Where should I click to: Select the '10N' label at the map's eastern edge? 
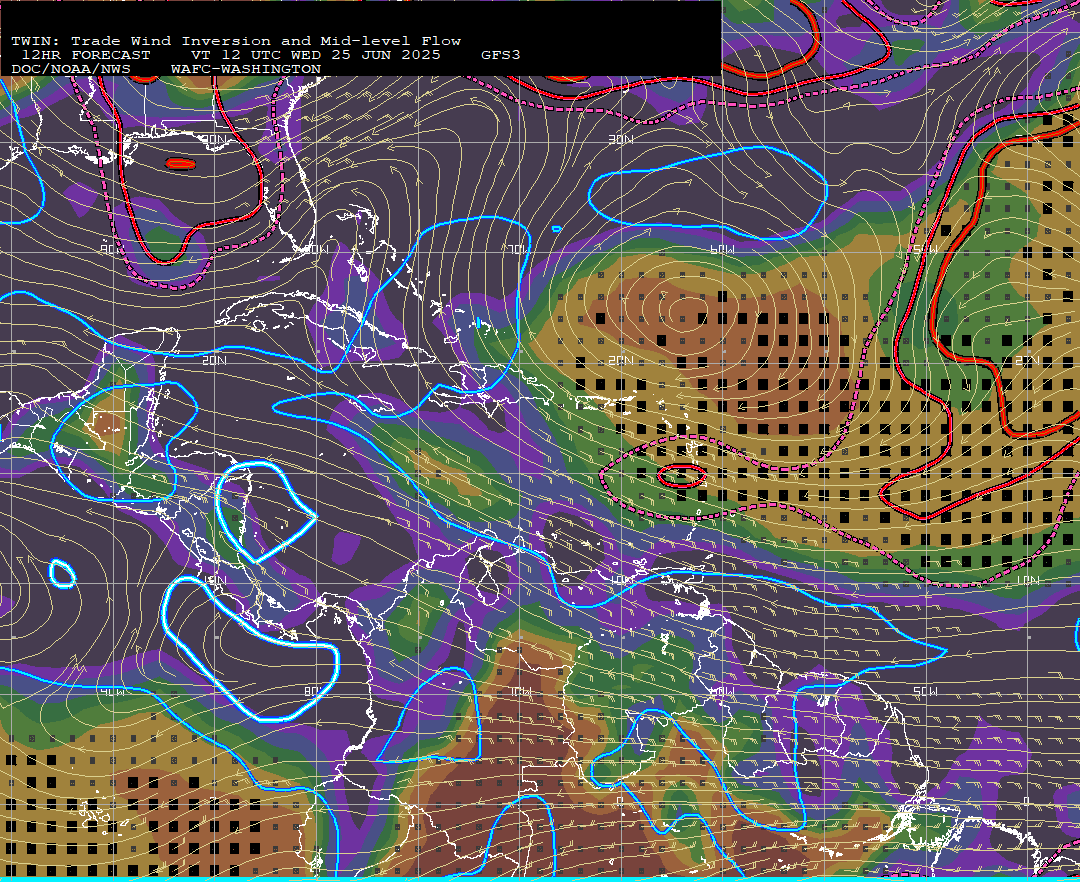[x=1028, y=581]
